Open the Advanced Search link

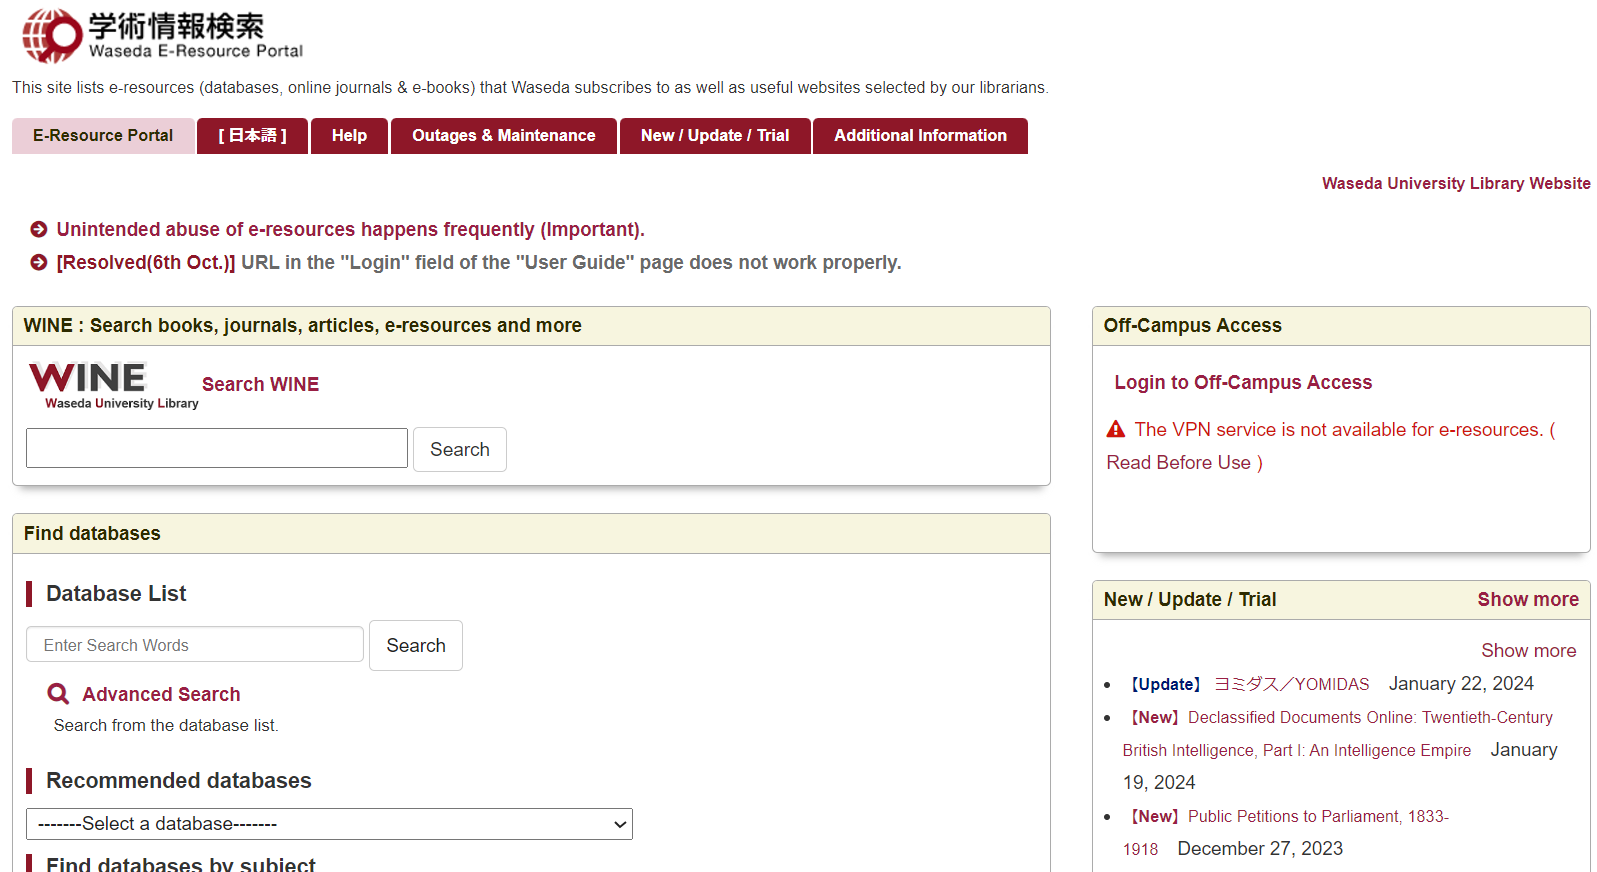161,695
